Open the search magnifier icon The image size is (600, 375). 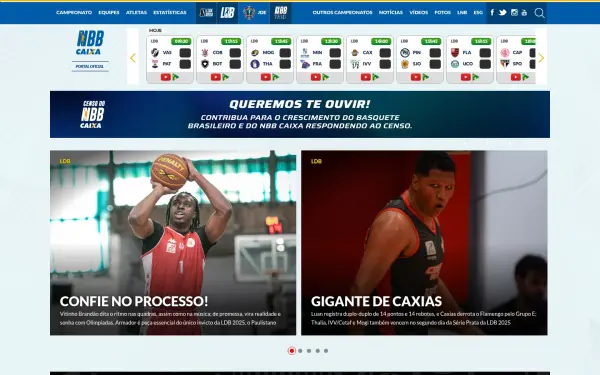[539, 13]
